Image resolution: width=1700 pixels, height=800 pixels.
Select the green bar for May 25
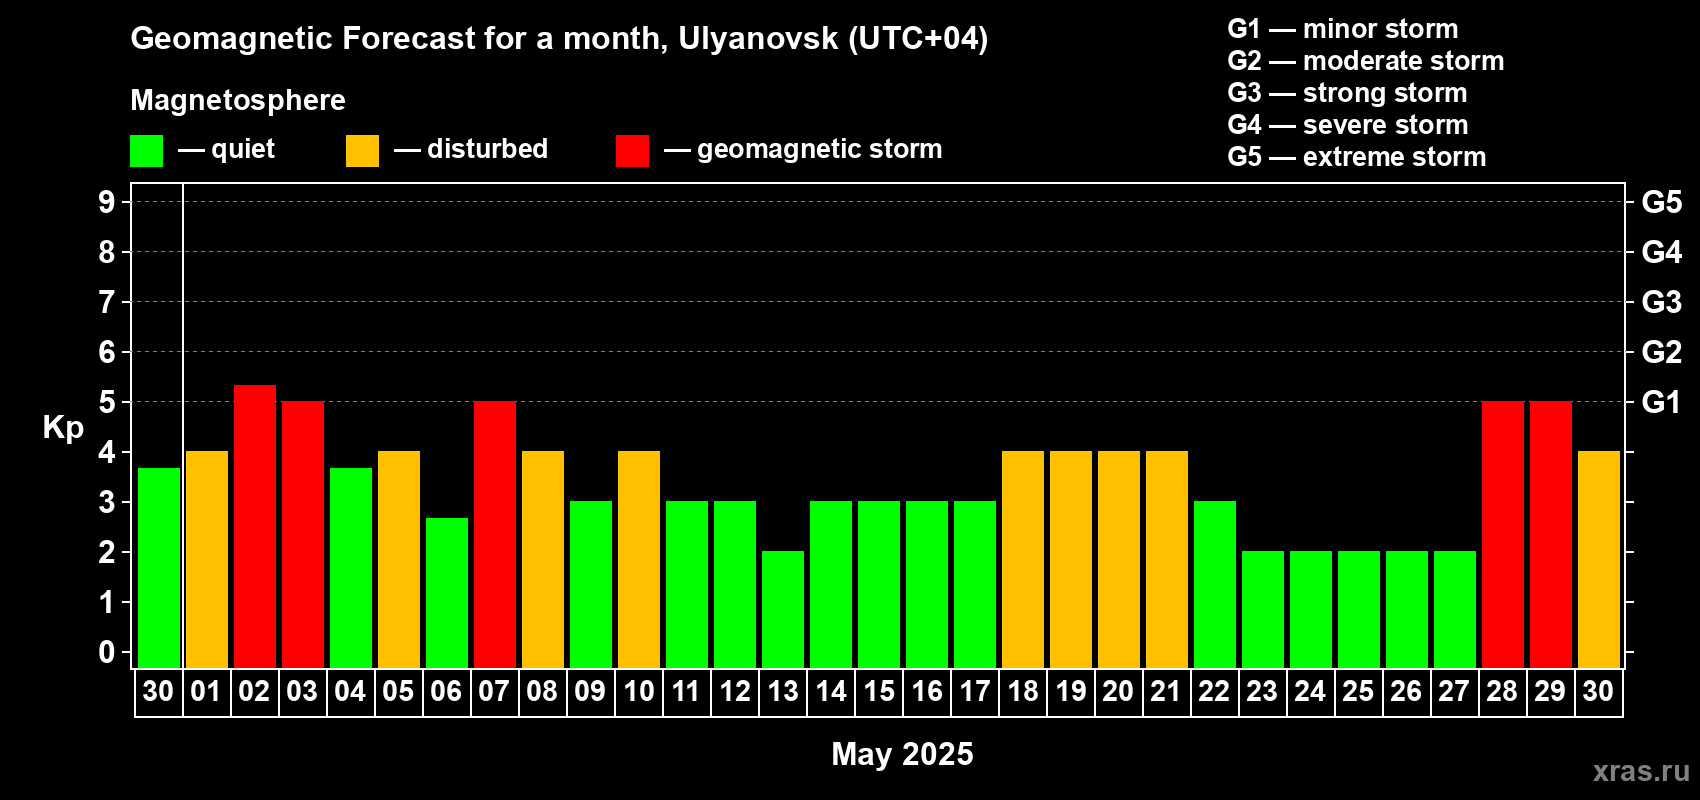(x=1359, y=609)
